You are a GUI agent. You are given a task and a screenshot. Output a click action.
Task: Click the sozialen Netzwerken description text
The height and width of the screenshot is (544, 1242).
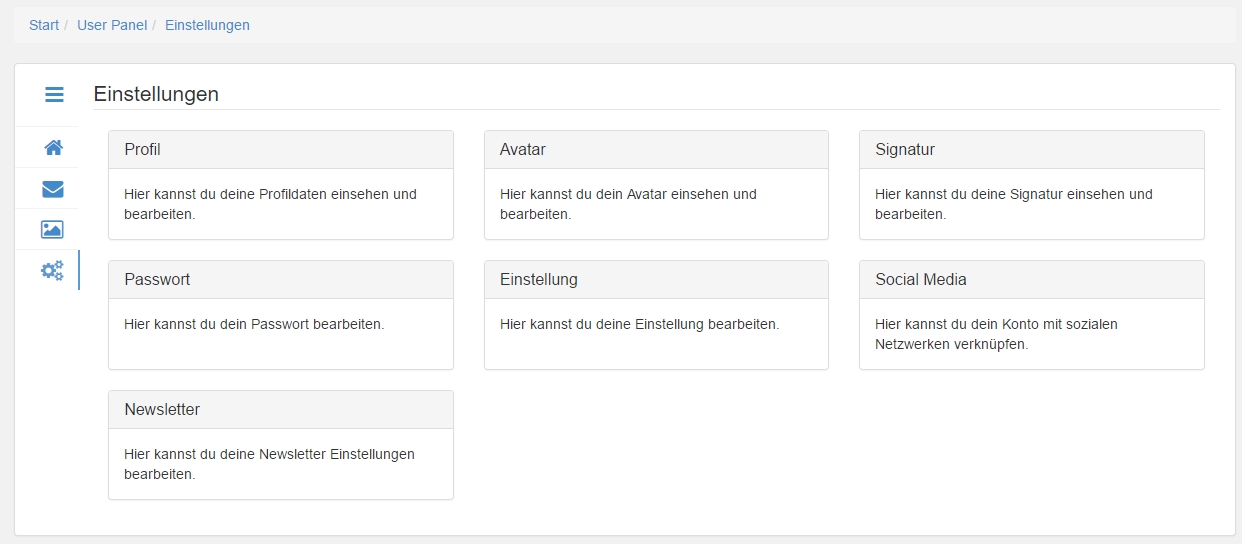click(996, 334)
